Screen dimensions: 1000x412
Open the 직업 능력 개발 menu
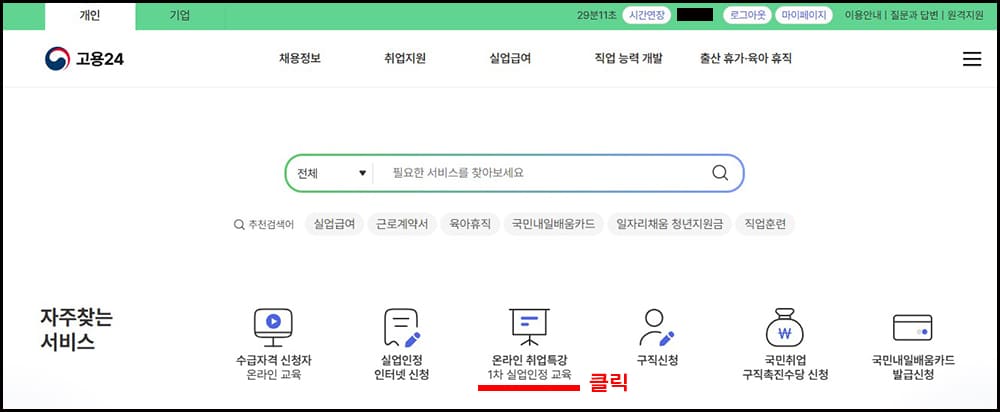[x=628, y=59]
